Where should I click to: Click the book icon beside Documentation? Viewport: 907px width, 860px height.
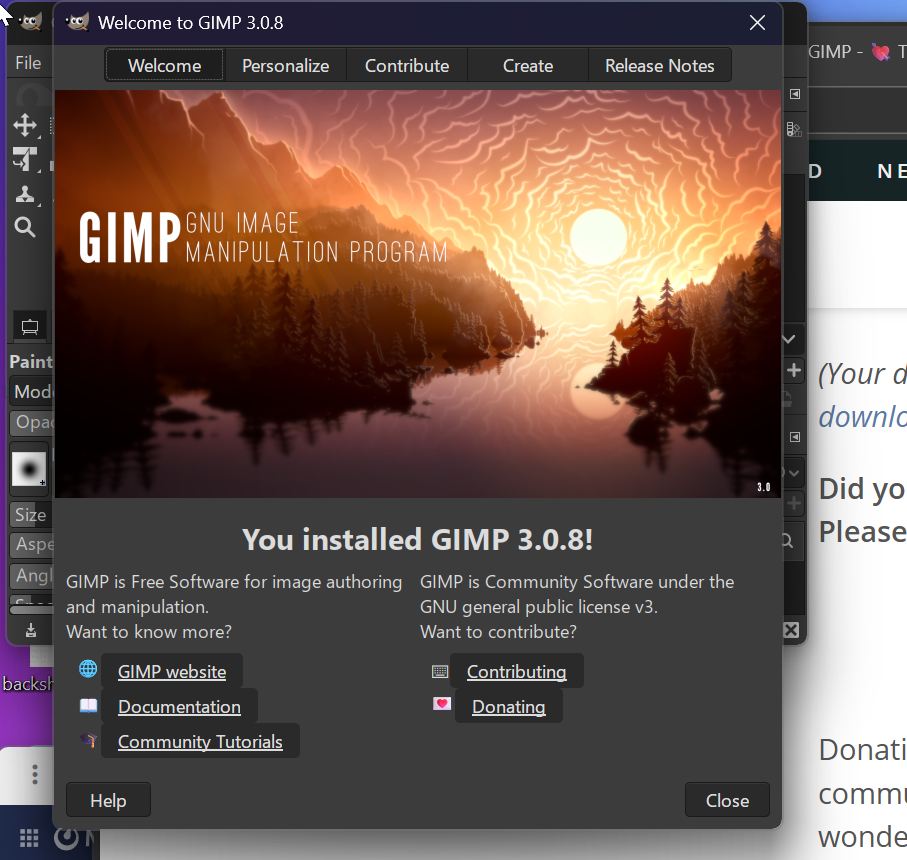pyautogui.click(x=88, y=706)
